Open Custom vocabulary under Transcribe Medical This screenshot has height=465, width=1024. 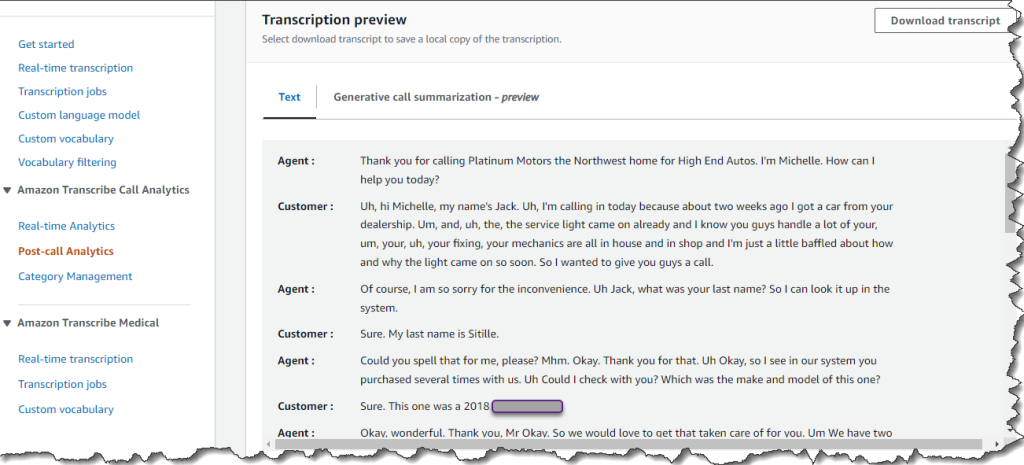pos(66,409)
